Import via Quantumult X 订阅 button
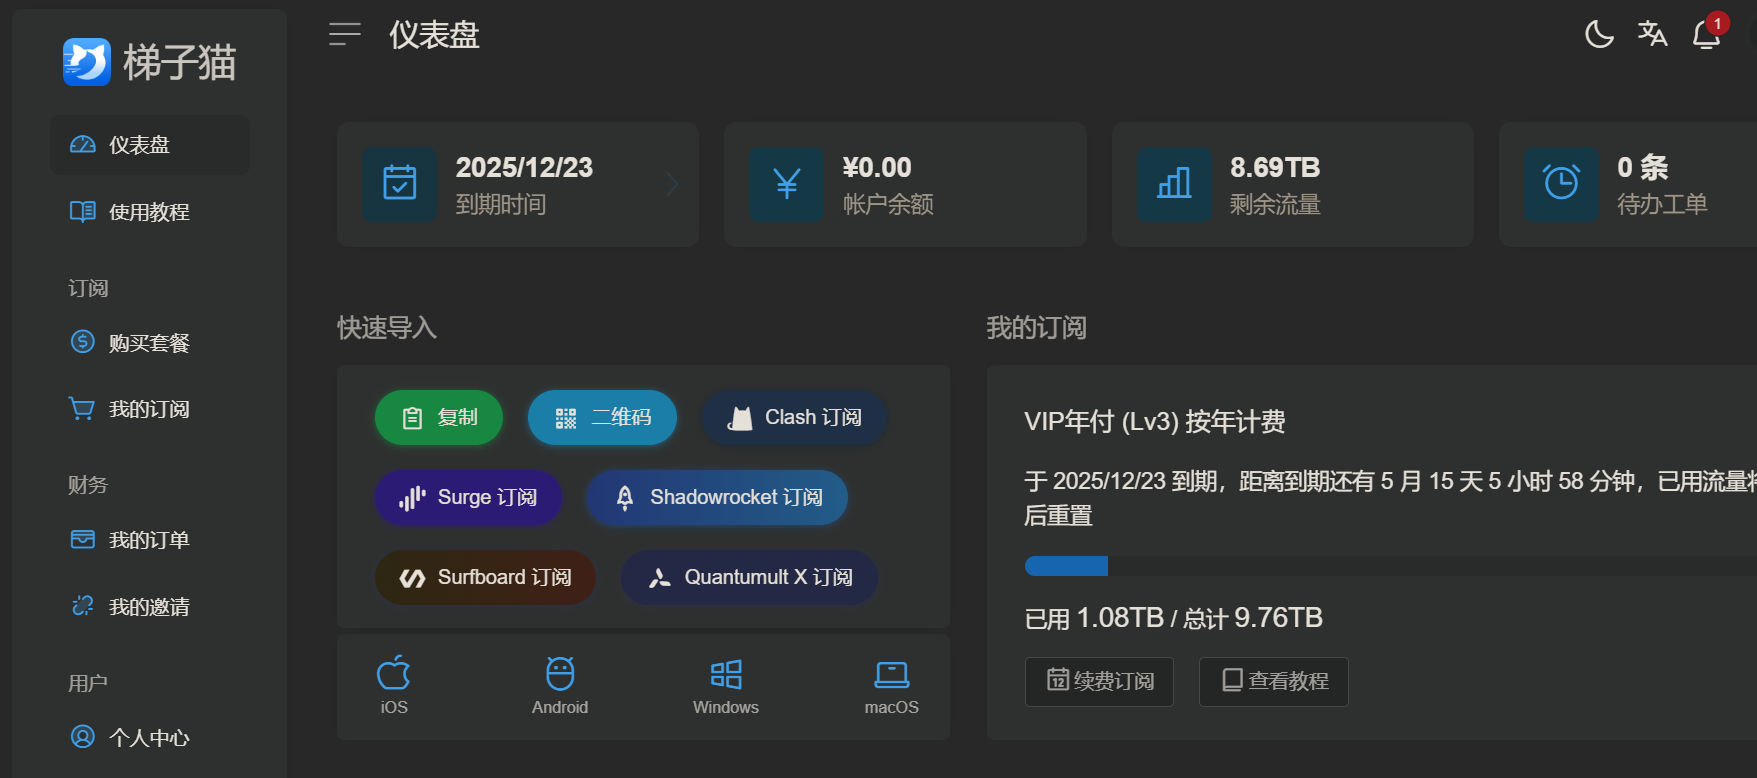This screenshot has width=1757, height=778. tap(750, 577)
